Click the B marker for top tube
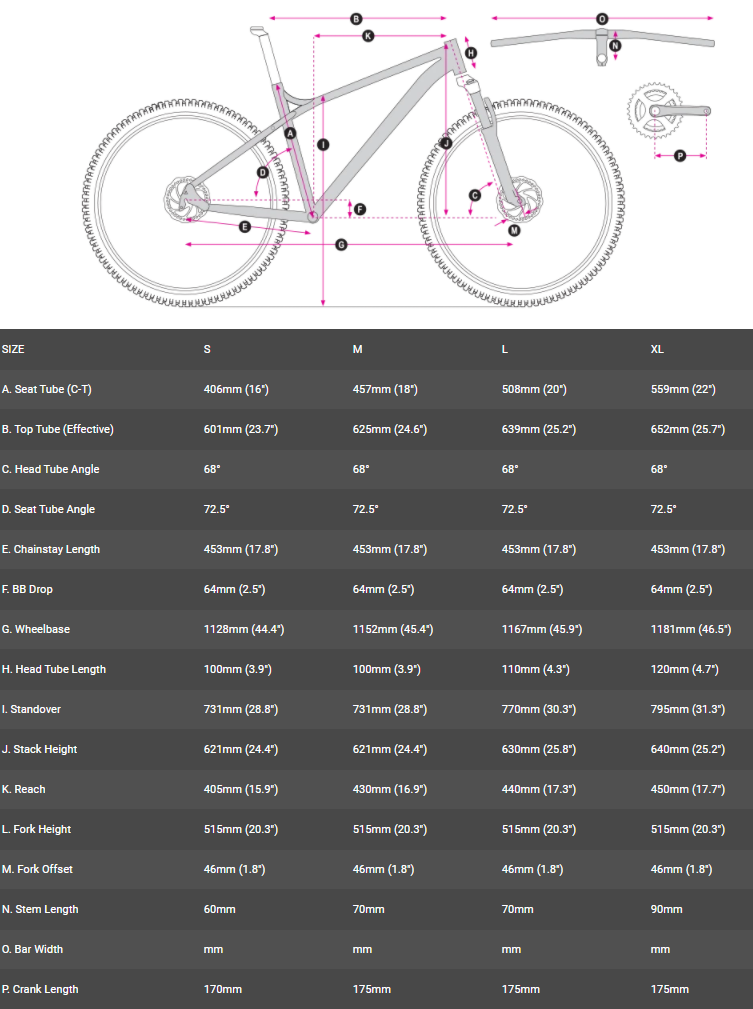Viewport: 753px width, 1009px height. tap(356, 18)
